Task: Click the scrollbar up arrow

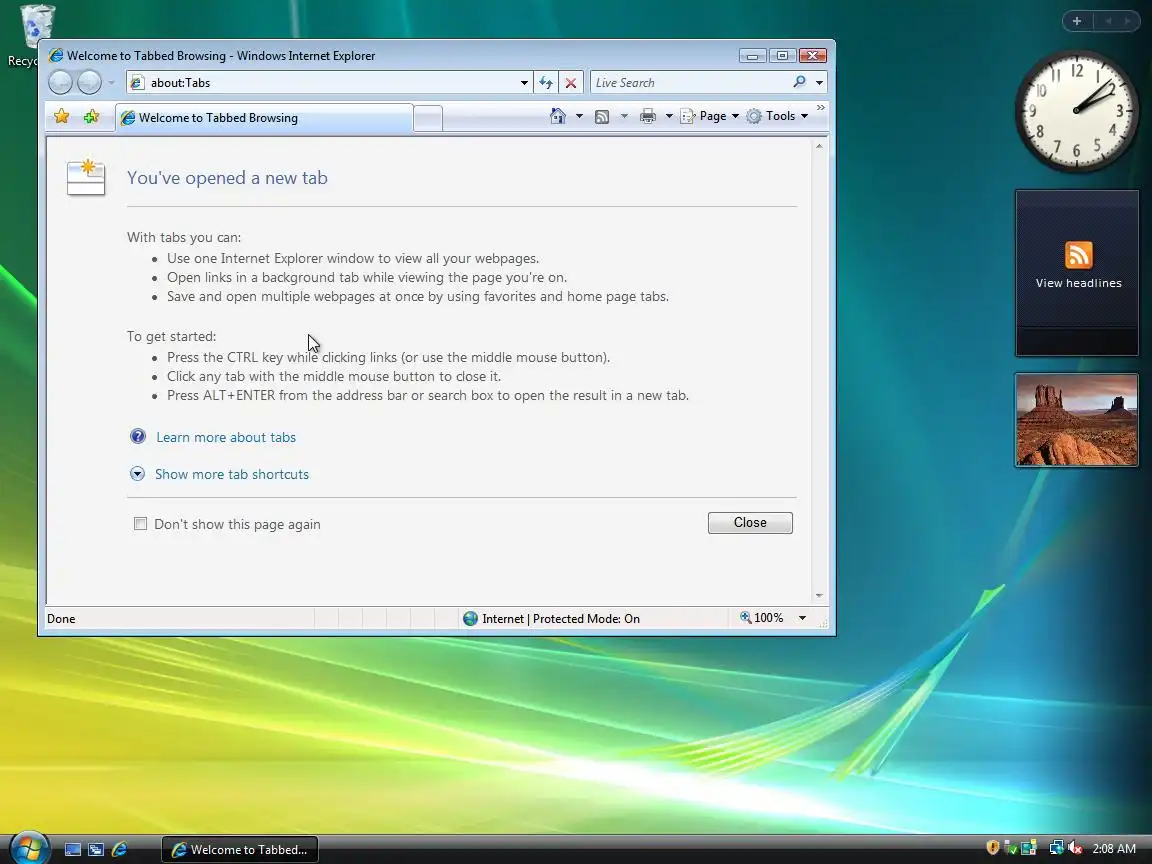Action: (819, 146)
